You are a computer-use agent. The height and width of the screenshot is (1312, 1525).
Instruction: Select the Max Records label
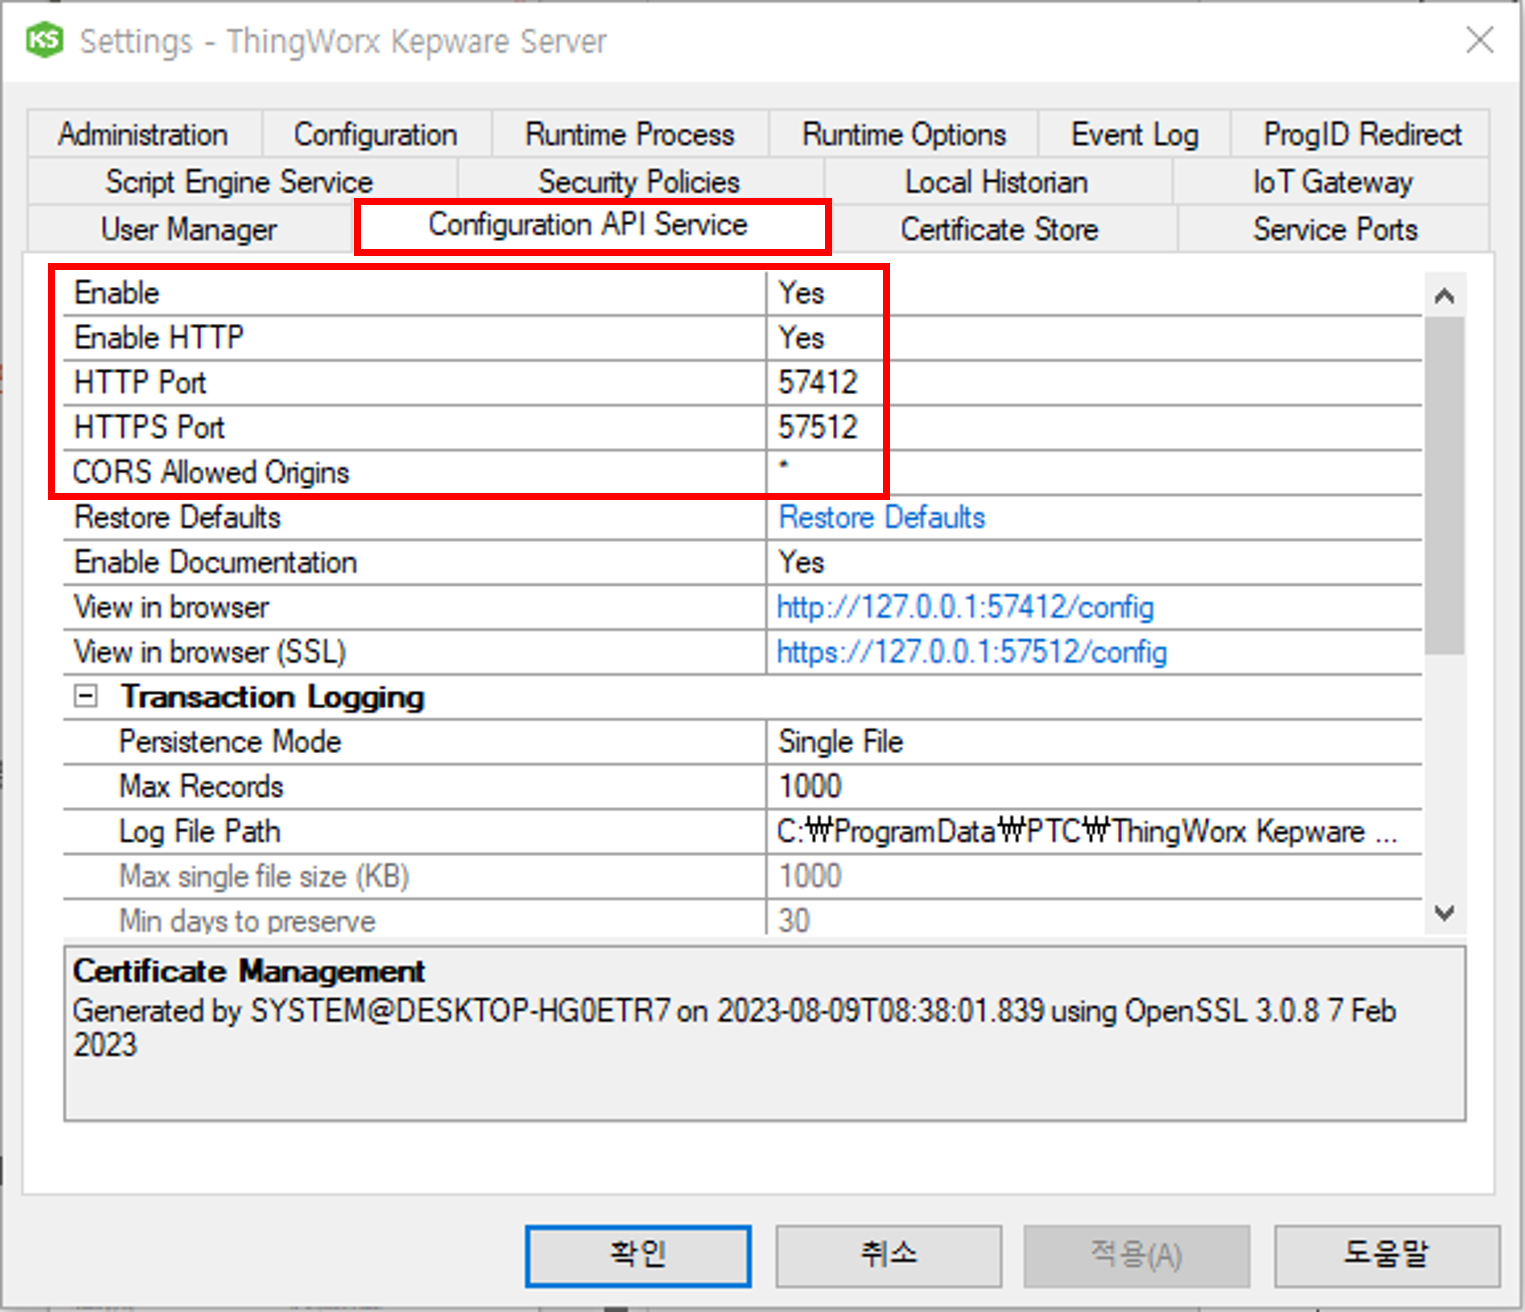pos(201,787)
